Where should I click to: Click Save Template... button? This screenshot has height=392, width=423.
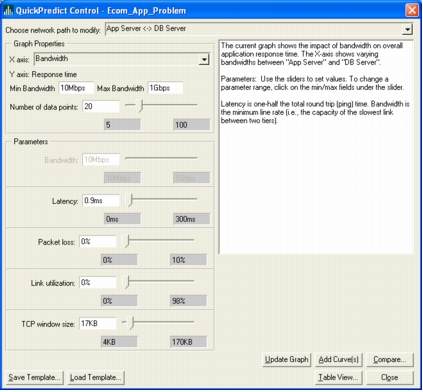[34, 378]
